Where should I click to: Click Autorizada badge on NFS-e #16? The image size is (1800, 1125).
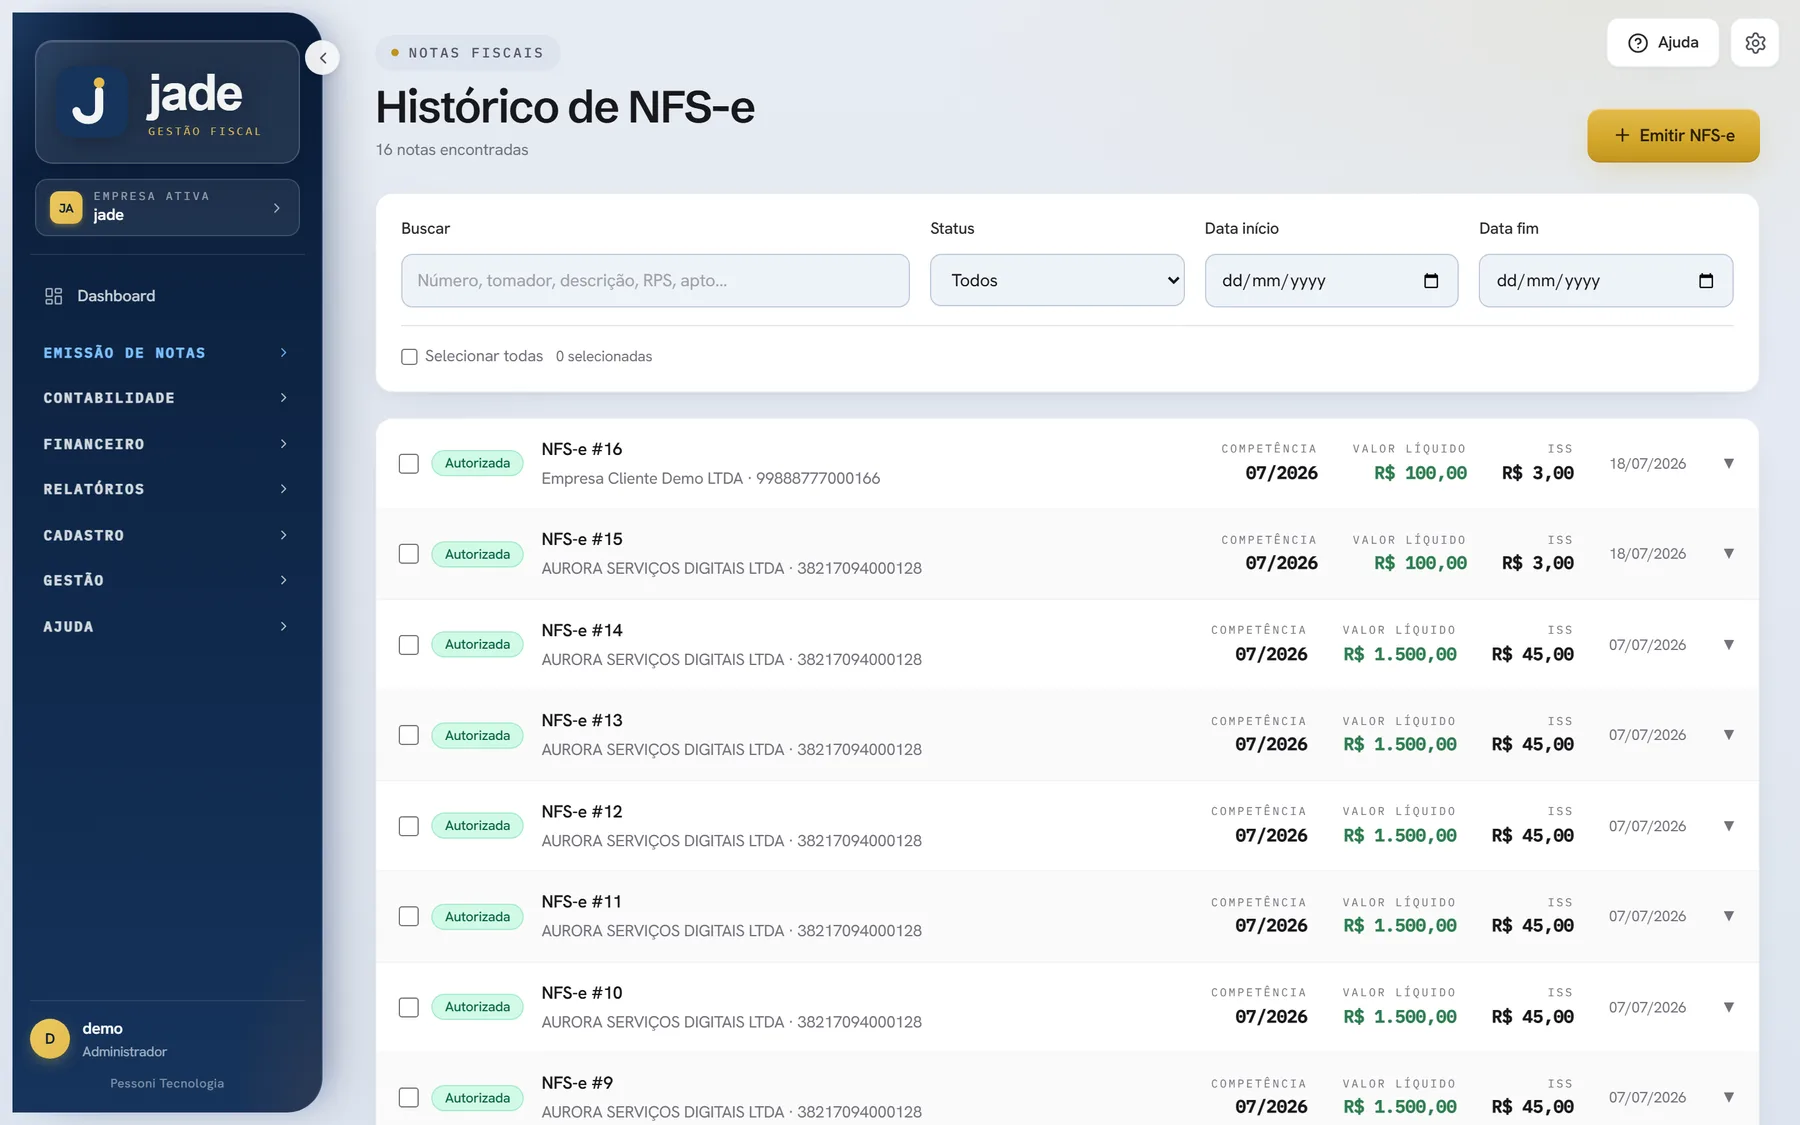[477, 463]
